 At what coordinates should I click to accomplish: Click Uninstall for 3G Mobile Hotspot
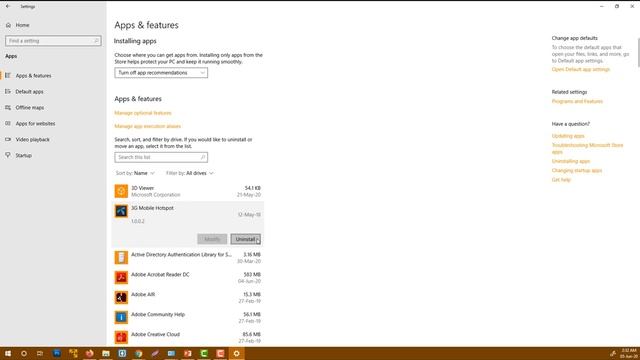(x=246, y=239)
